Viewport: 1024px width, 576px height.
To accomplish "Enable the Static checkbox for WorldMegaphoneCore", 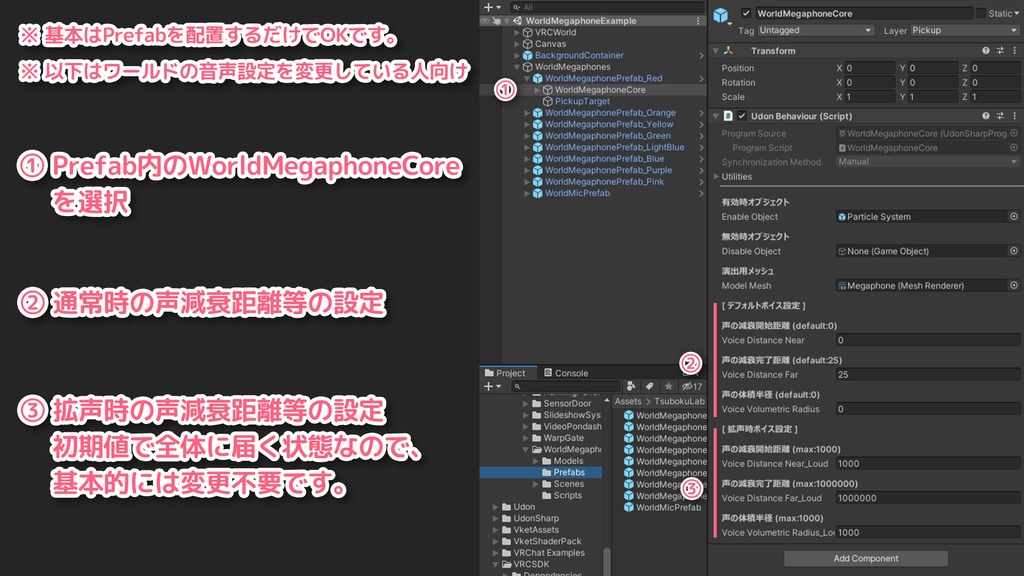I will [981, 13].
